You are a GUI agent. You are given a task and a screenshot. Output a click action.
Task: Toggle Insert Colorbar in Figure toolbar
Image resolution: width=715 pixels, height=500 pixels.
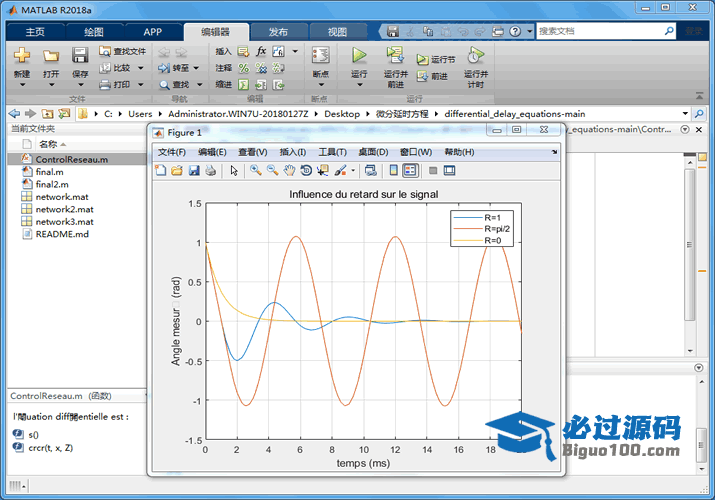coord(394,170)
